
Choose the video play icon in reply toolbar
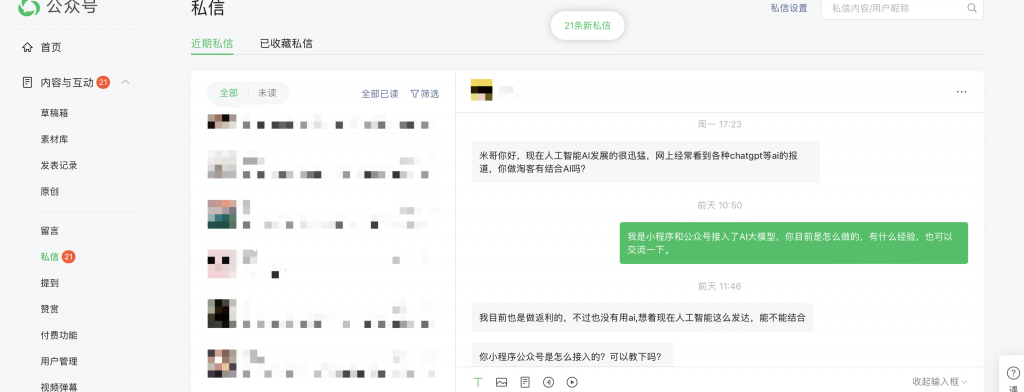click(x=572, y=382)
